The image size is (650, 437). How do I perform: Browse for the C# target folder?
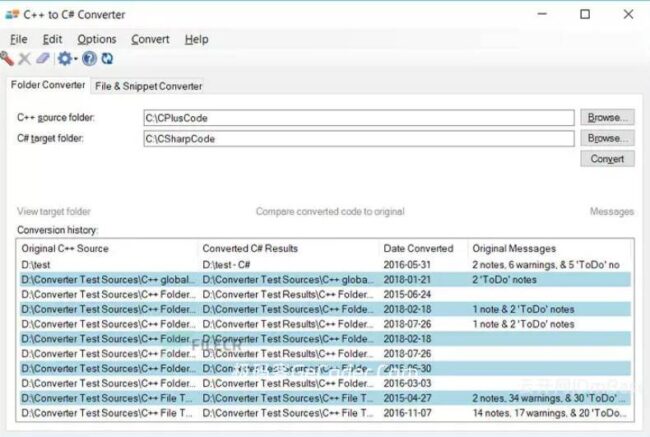607,138
